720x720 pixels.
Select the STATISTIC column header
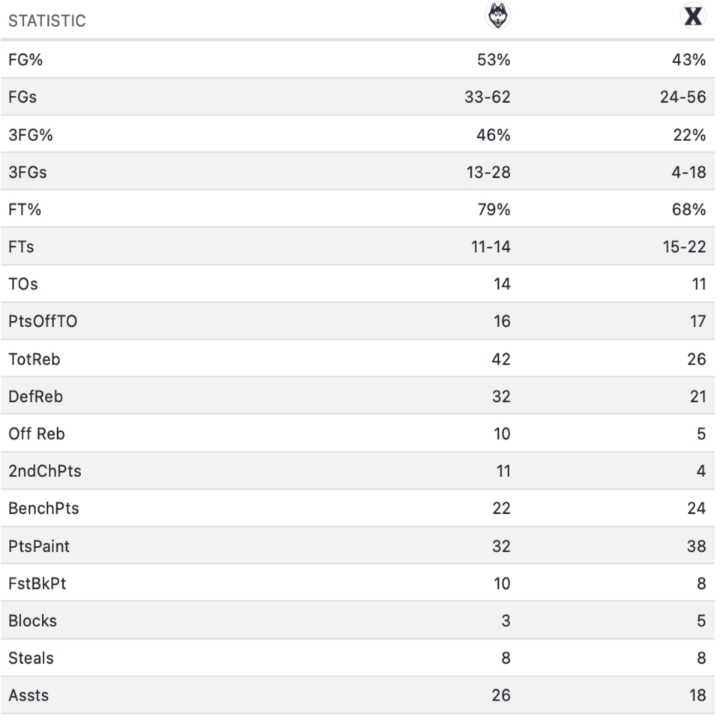tap(47, 21)
